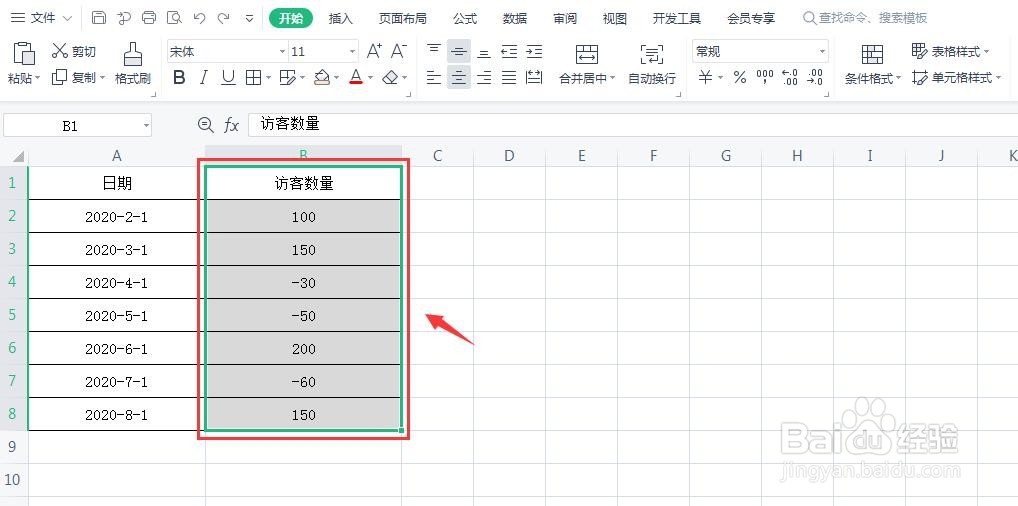
Task: Toggle Italic formatting
Action: click(204, 78)
